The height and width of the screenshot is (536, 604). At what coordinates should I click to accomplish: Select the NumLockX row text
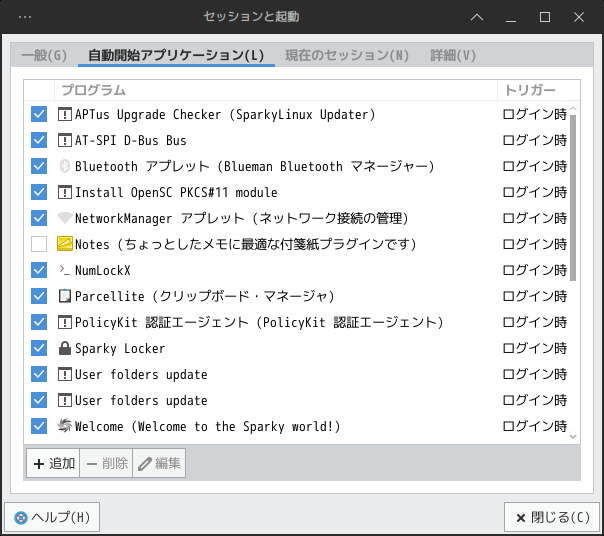pyautogui.click(x=102, y=271)
